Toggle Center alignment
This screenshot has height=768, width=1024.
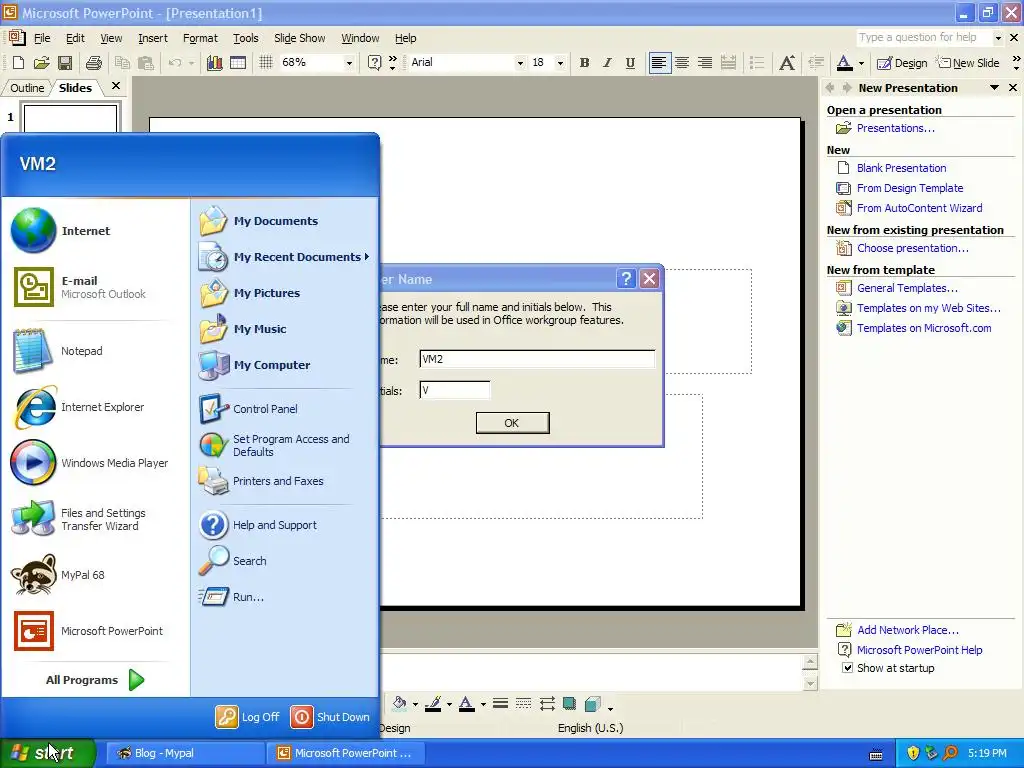tap(682, 63)
